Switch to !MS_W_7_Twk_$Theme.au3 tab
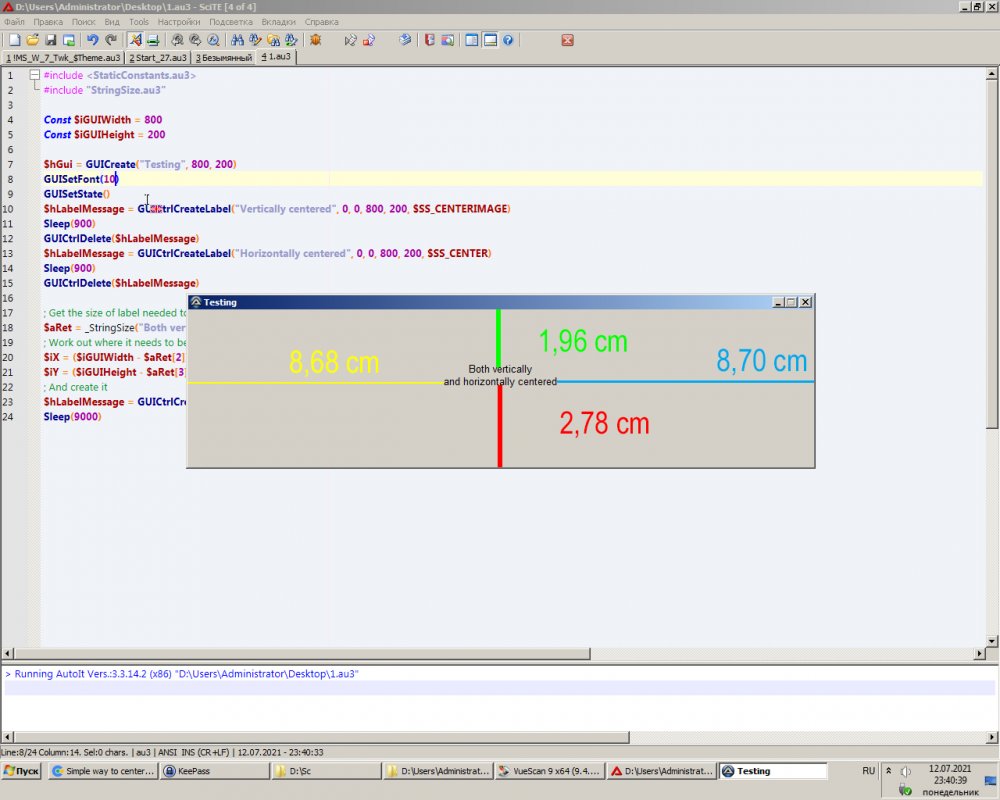The image size is (1000, 800). pos(62,57)
